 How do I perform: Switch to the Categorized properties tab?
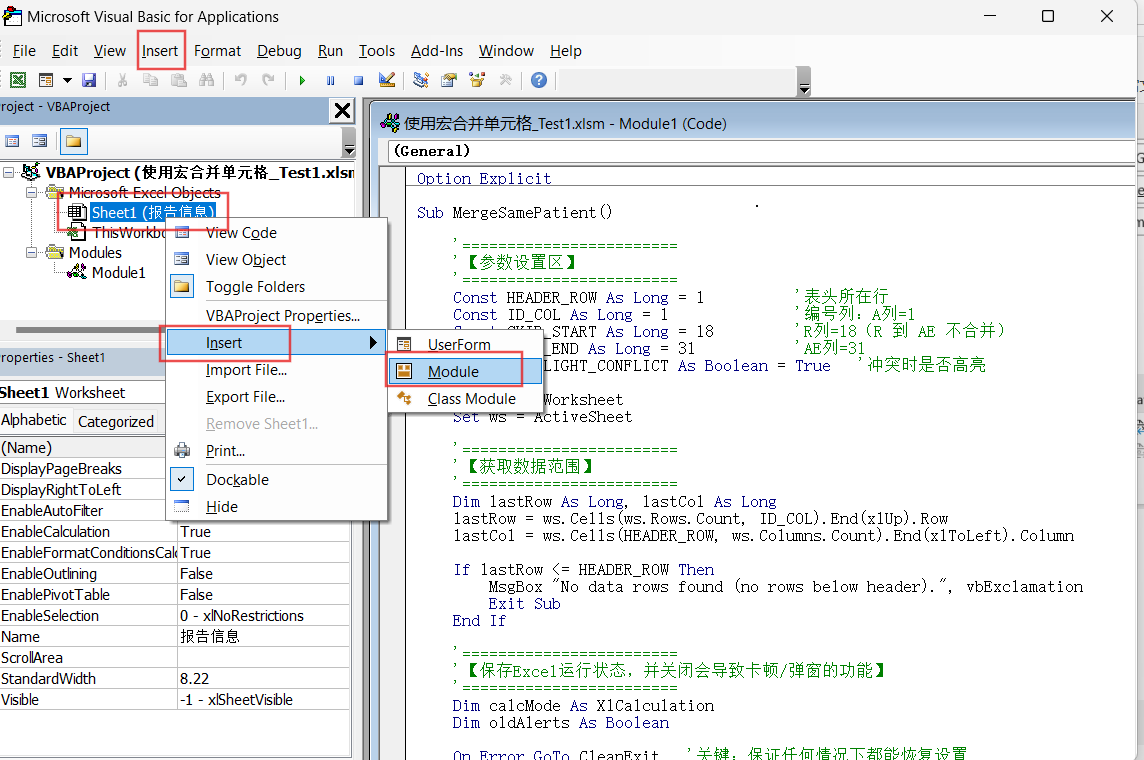(x=116, y=421)
